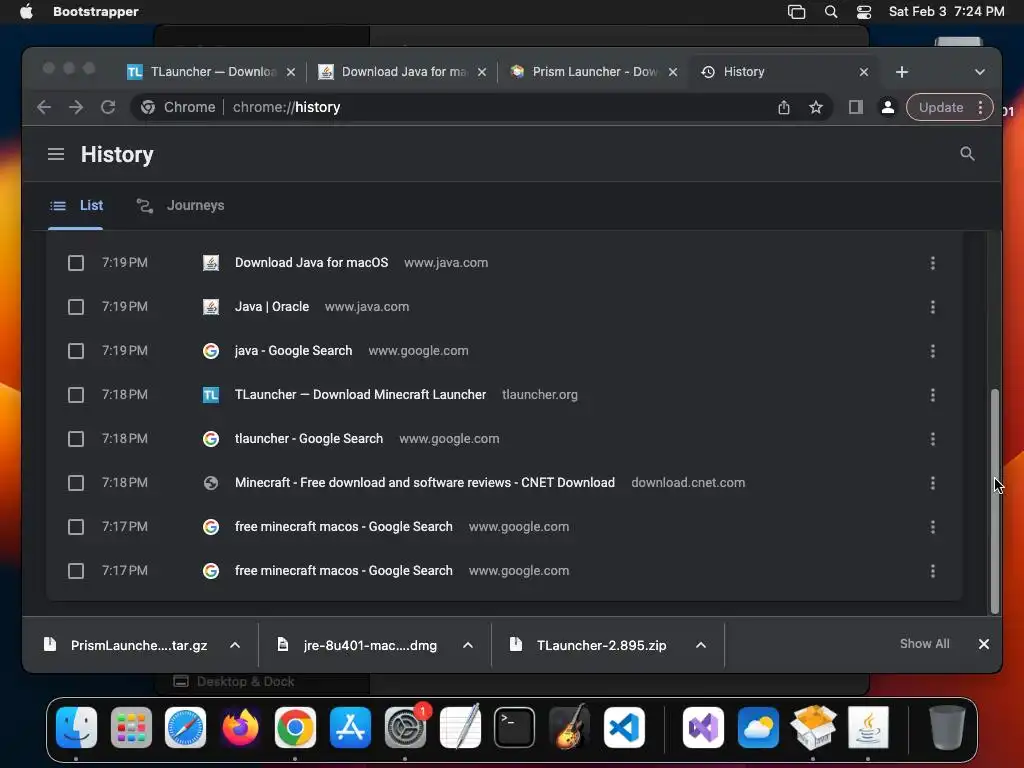1024x768 pixels.
Task: Open System Settings from the Dock
Action: coord(405,728)
